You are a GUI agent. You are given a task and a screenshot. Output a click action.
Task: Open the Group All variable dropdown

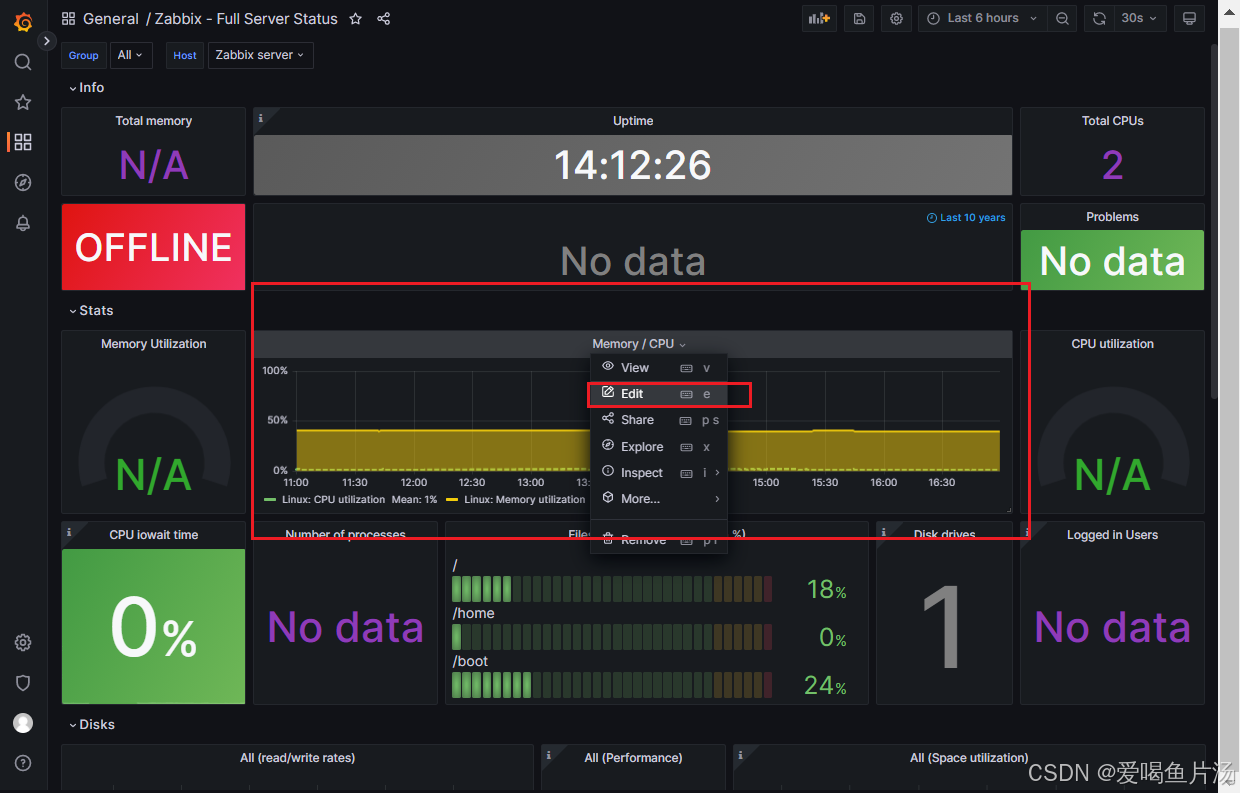click(x=130, y=55)
